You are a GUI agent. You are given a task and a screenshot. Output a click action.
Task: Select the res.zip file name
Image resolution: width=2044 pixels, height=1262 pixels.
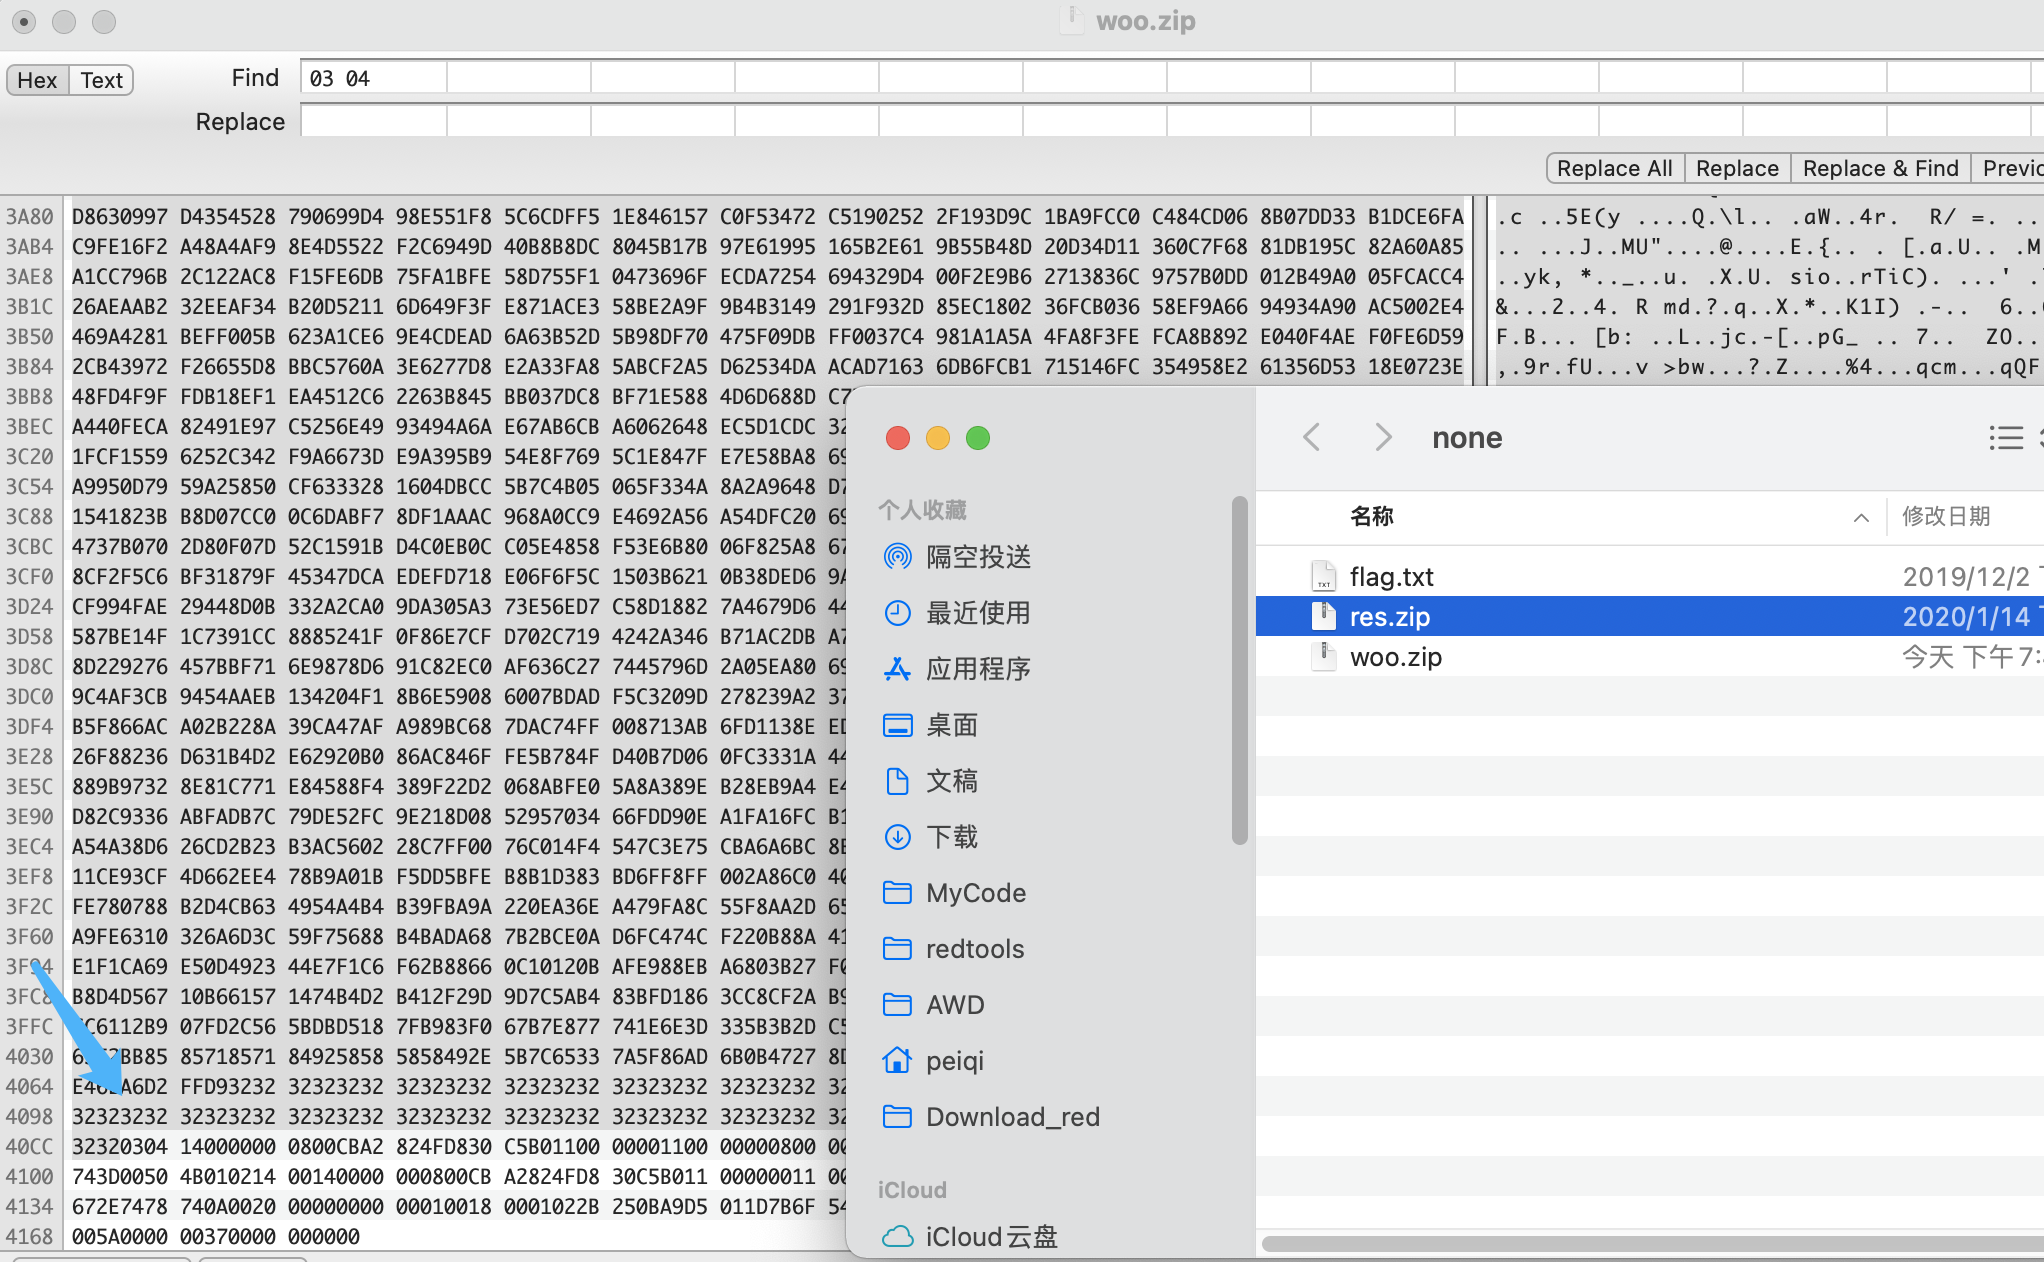tap(1390, 617)
